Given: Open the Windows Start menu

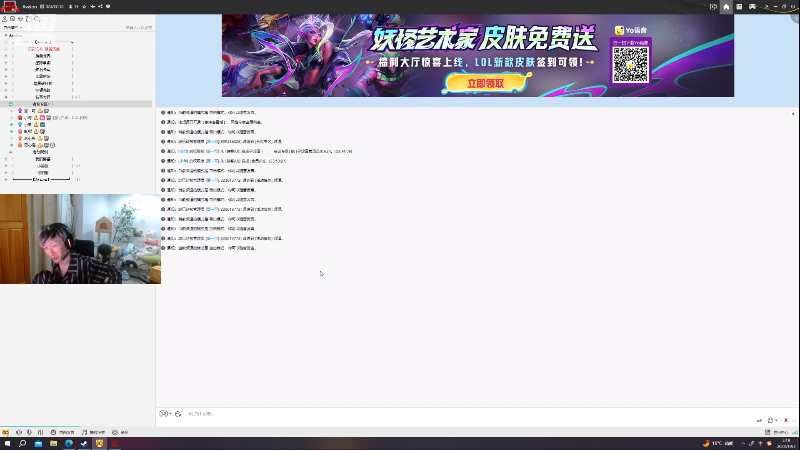Looking at the screenshot, I should [x=7, y=443].
